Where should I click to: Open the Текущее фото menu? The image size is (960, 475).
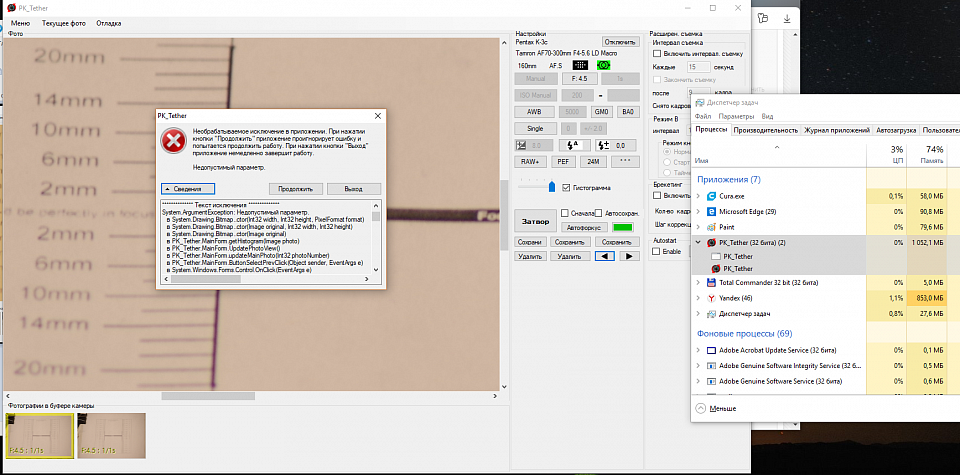pos(64,23)
